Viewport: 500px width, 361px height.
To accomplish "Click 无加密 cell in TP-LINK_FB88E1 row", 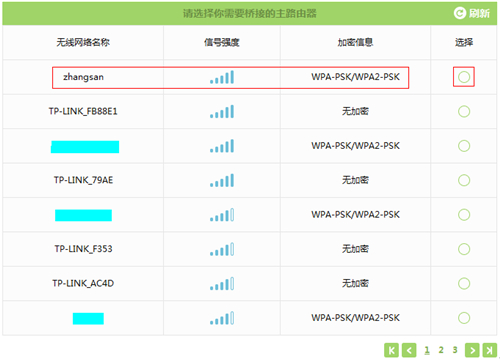I will point(355,111).
